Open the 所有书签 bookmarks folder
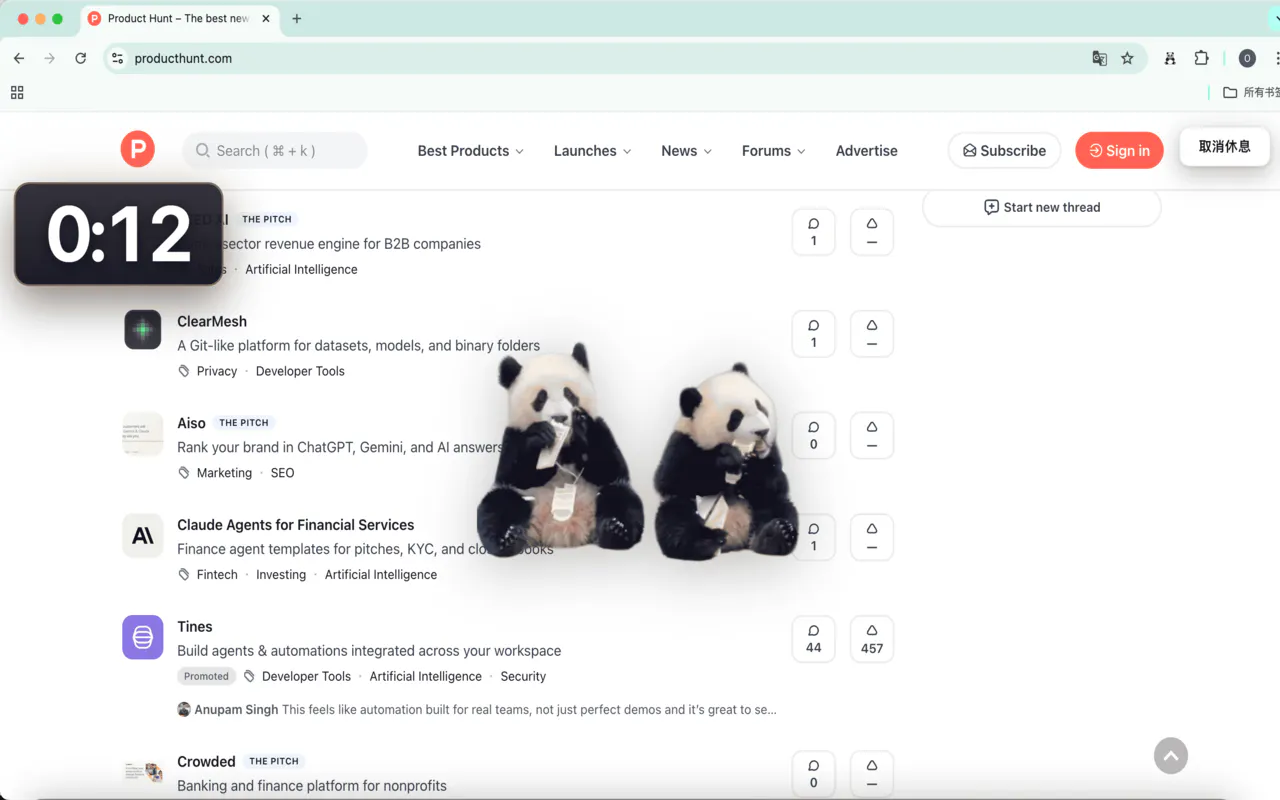1280x800 pixels. click(1250, 93)
